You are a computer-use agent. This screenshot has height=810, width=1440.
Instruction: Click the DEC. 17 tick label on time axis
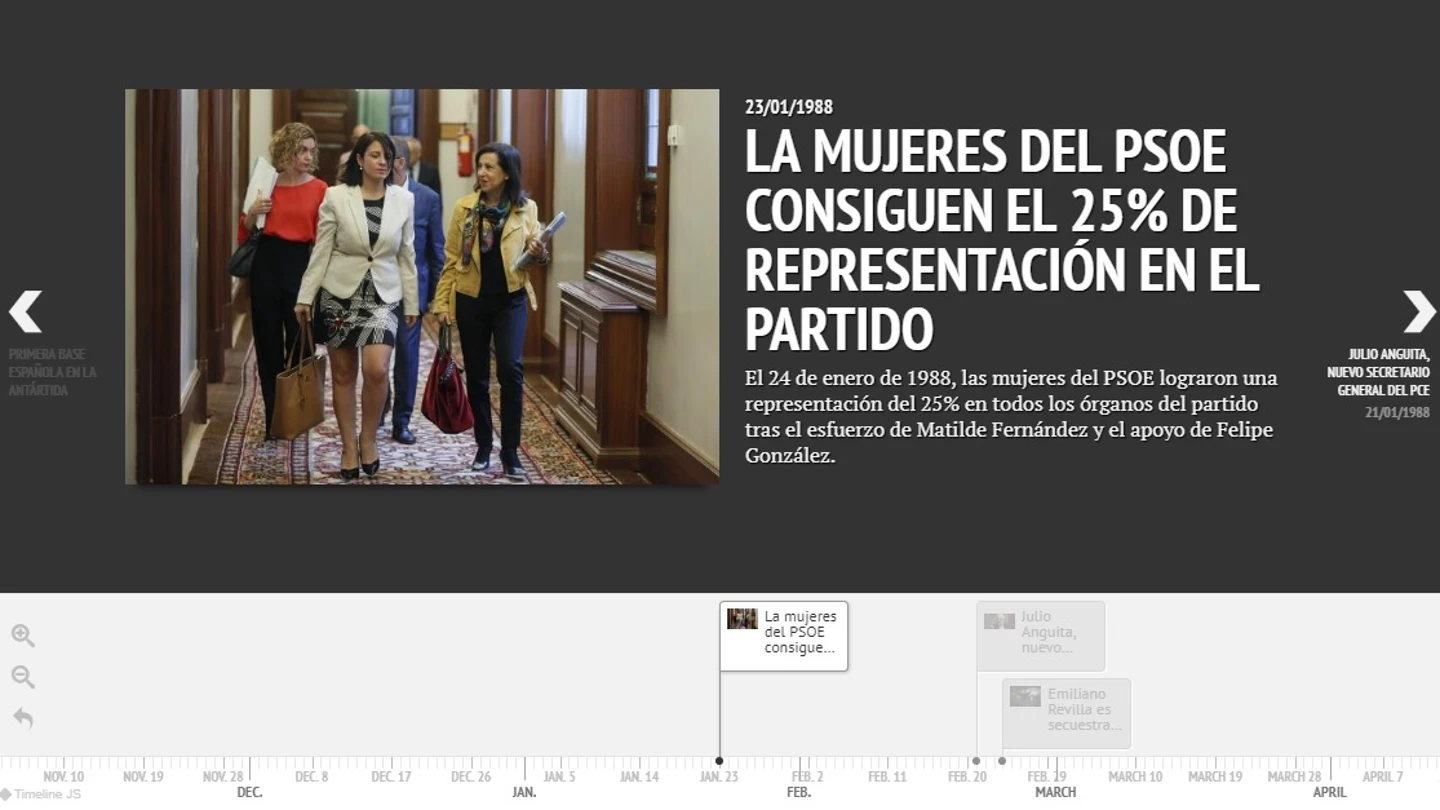click(x=391, y=777)
